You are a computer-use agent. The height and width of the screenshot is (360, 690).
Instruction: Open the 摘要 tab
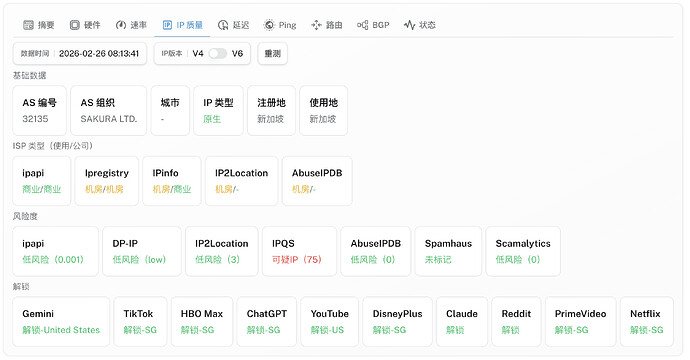39,25
